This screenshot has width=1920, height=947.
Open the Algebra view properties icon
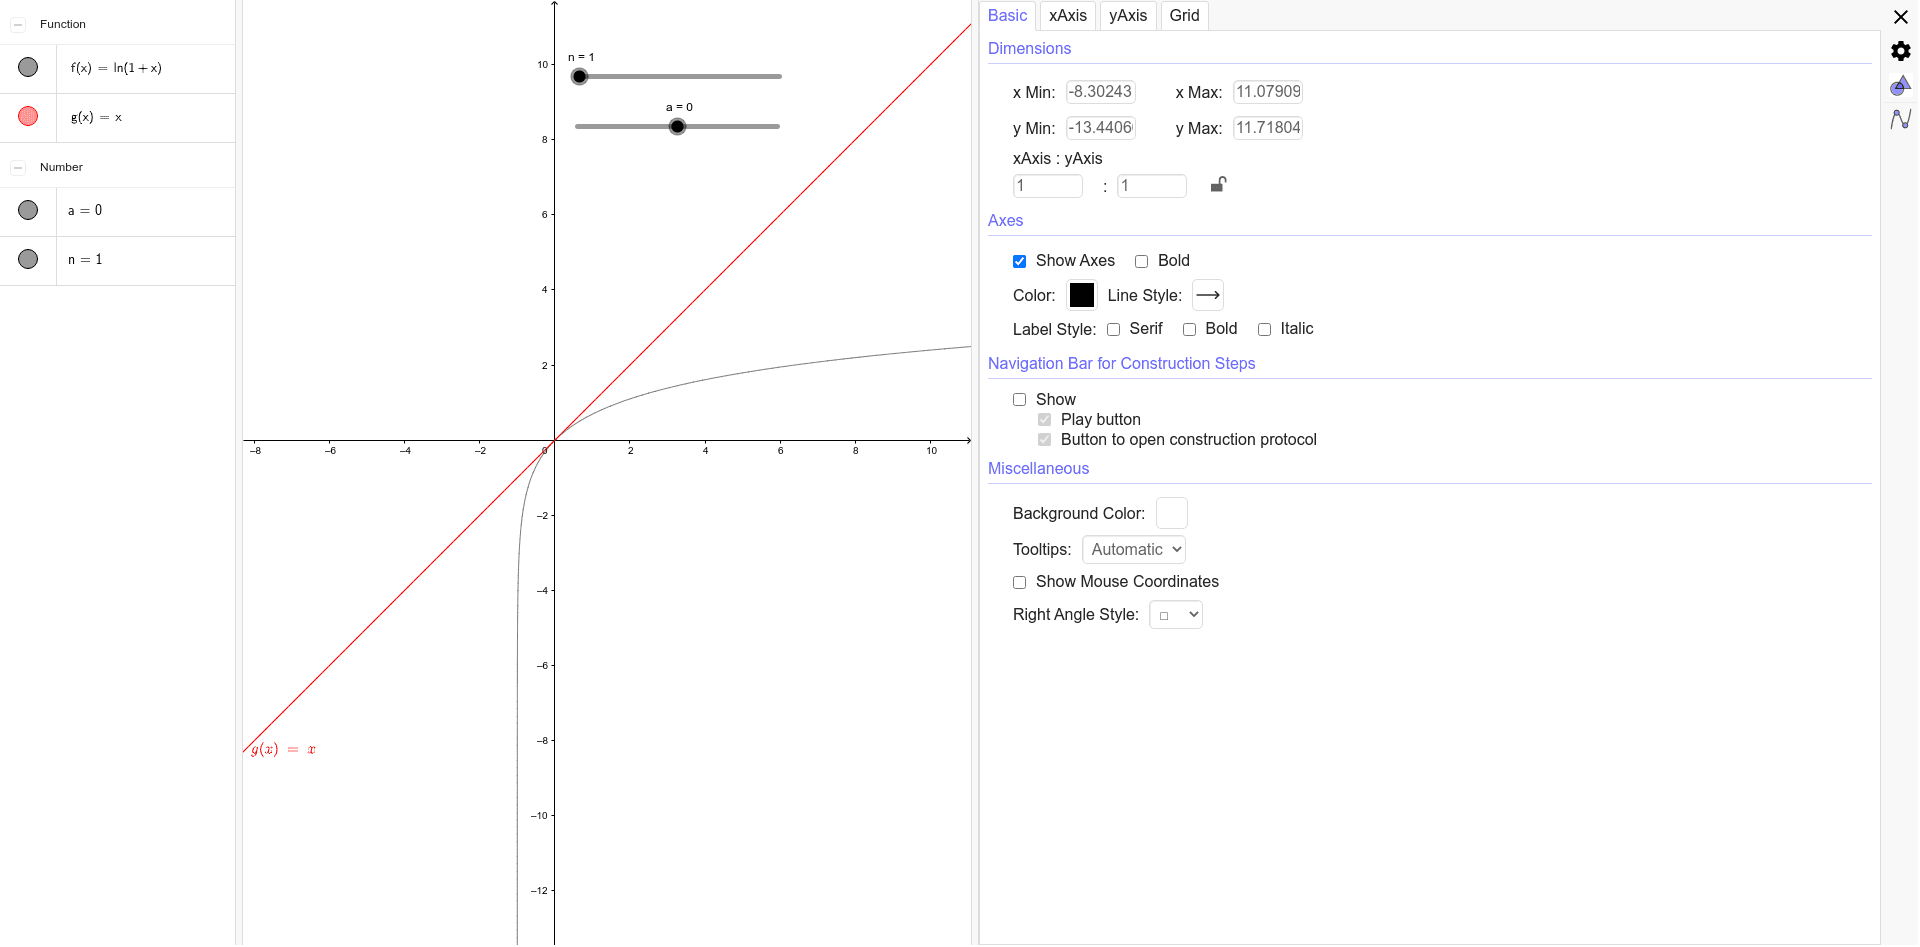click(1901, 86)
